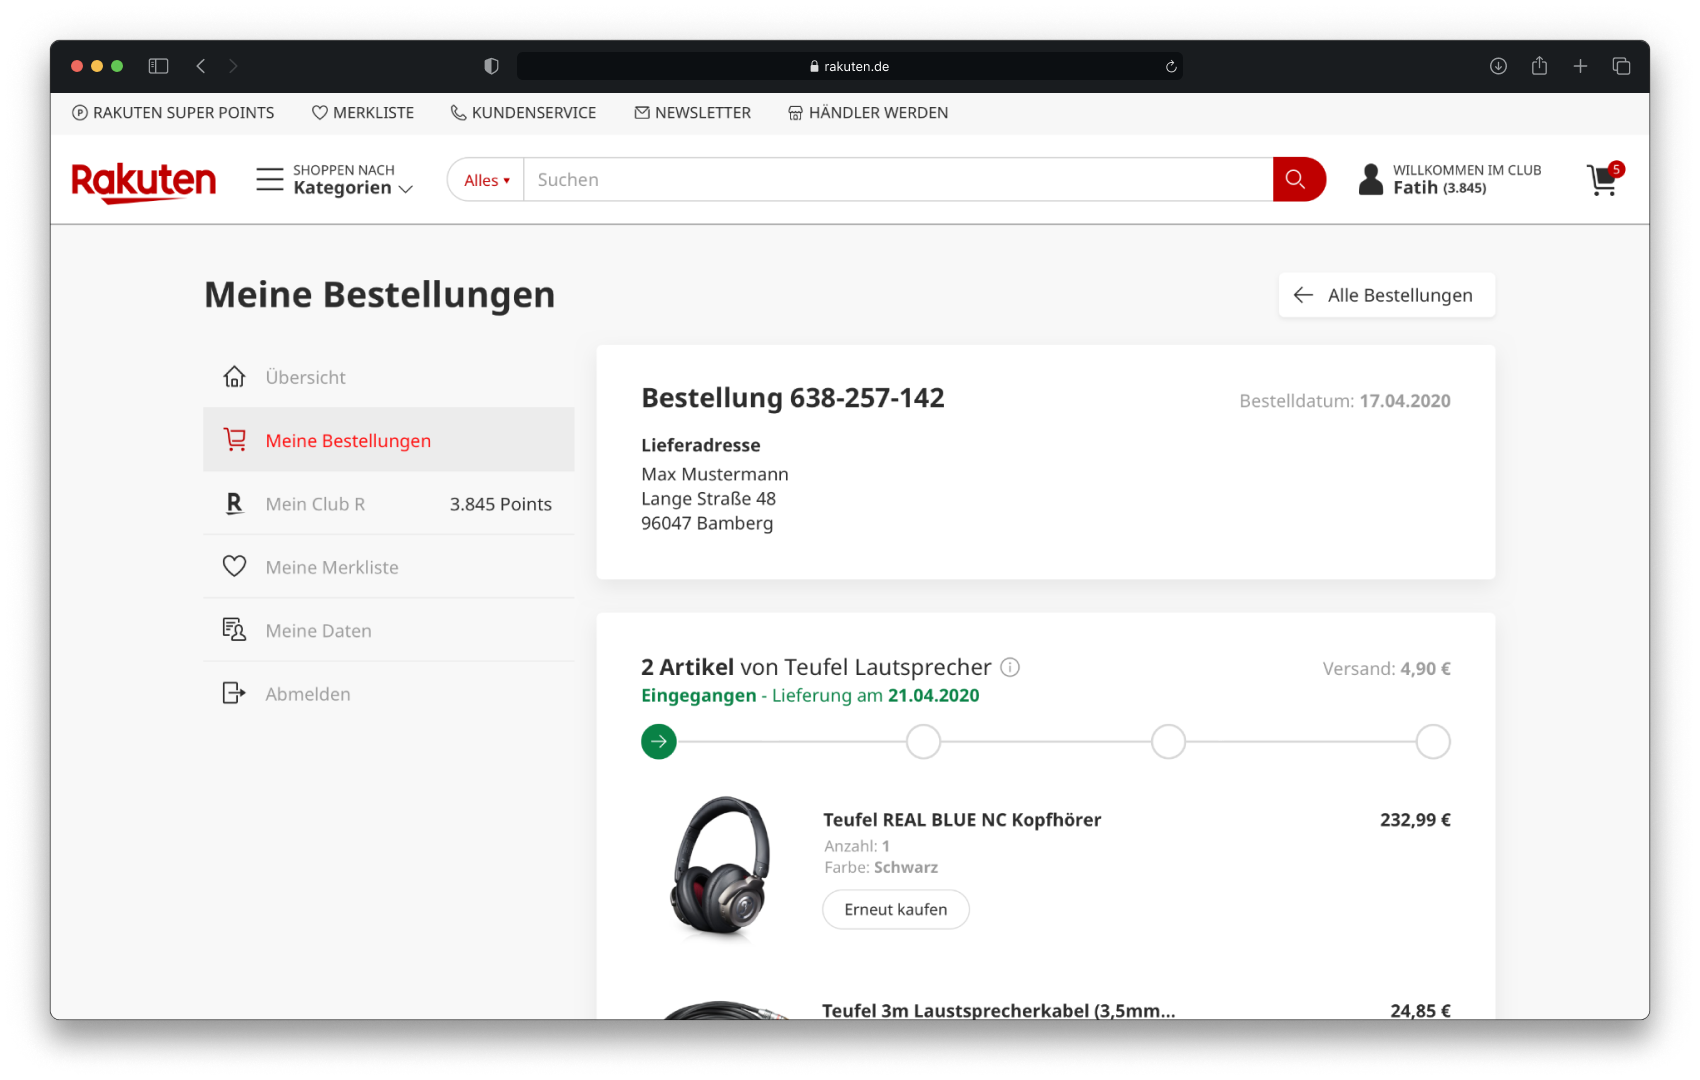Select Meine Bestellungen in sidebar
This screenshot has height=1080, width=1700.
(x=389, y=440)
